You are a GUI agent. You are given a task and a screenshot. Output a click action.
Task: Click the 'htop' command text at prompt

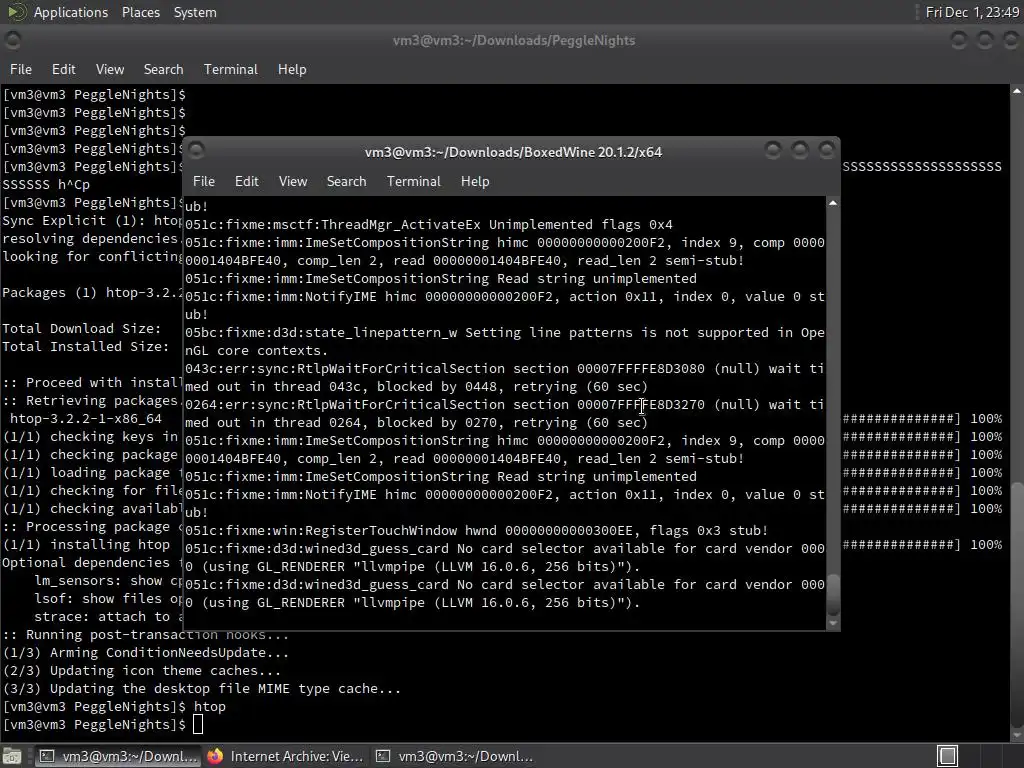point(210,707)
